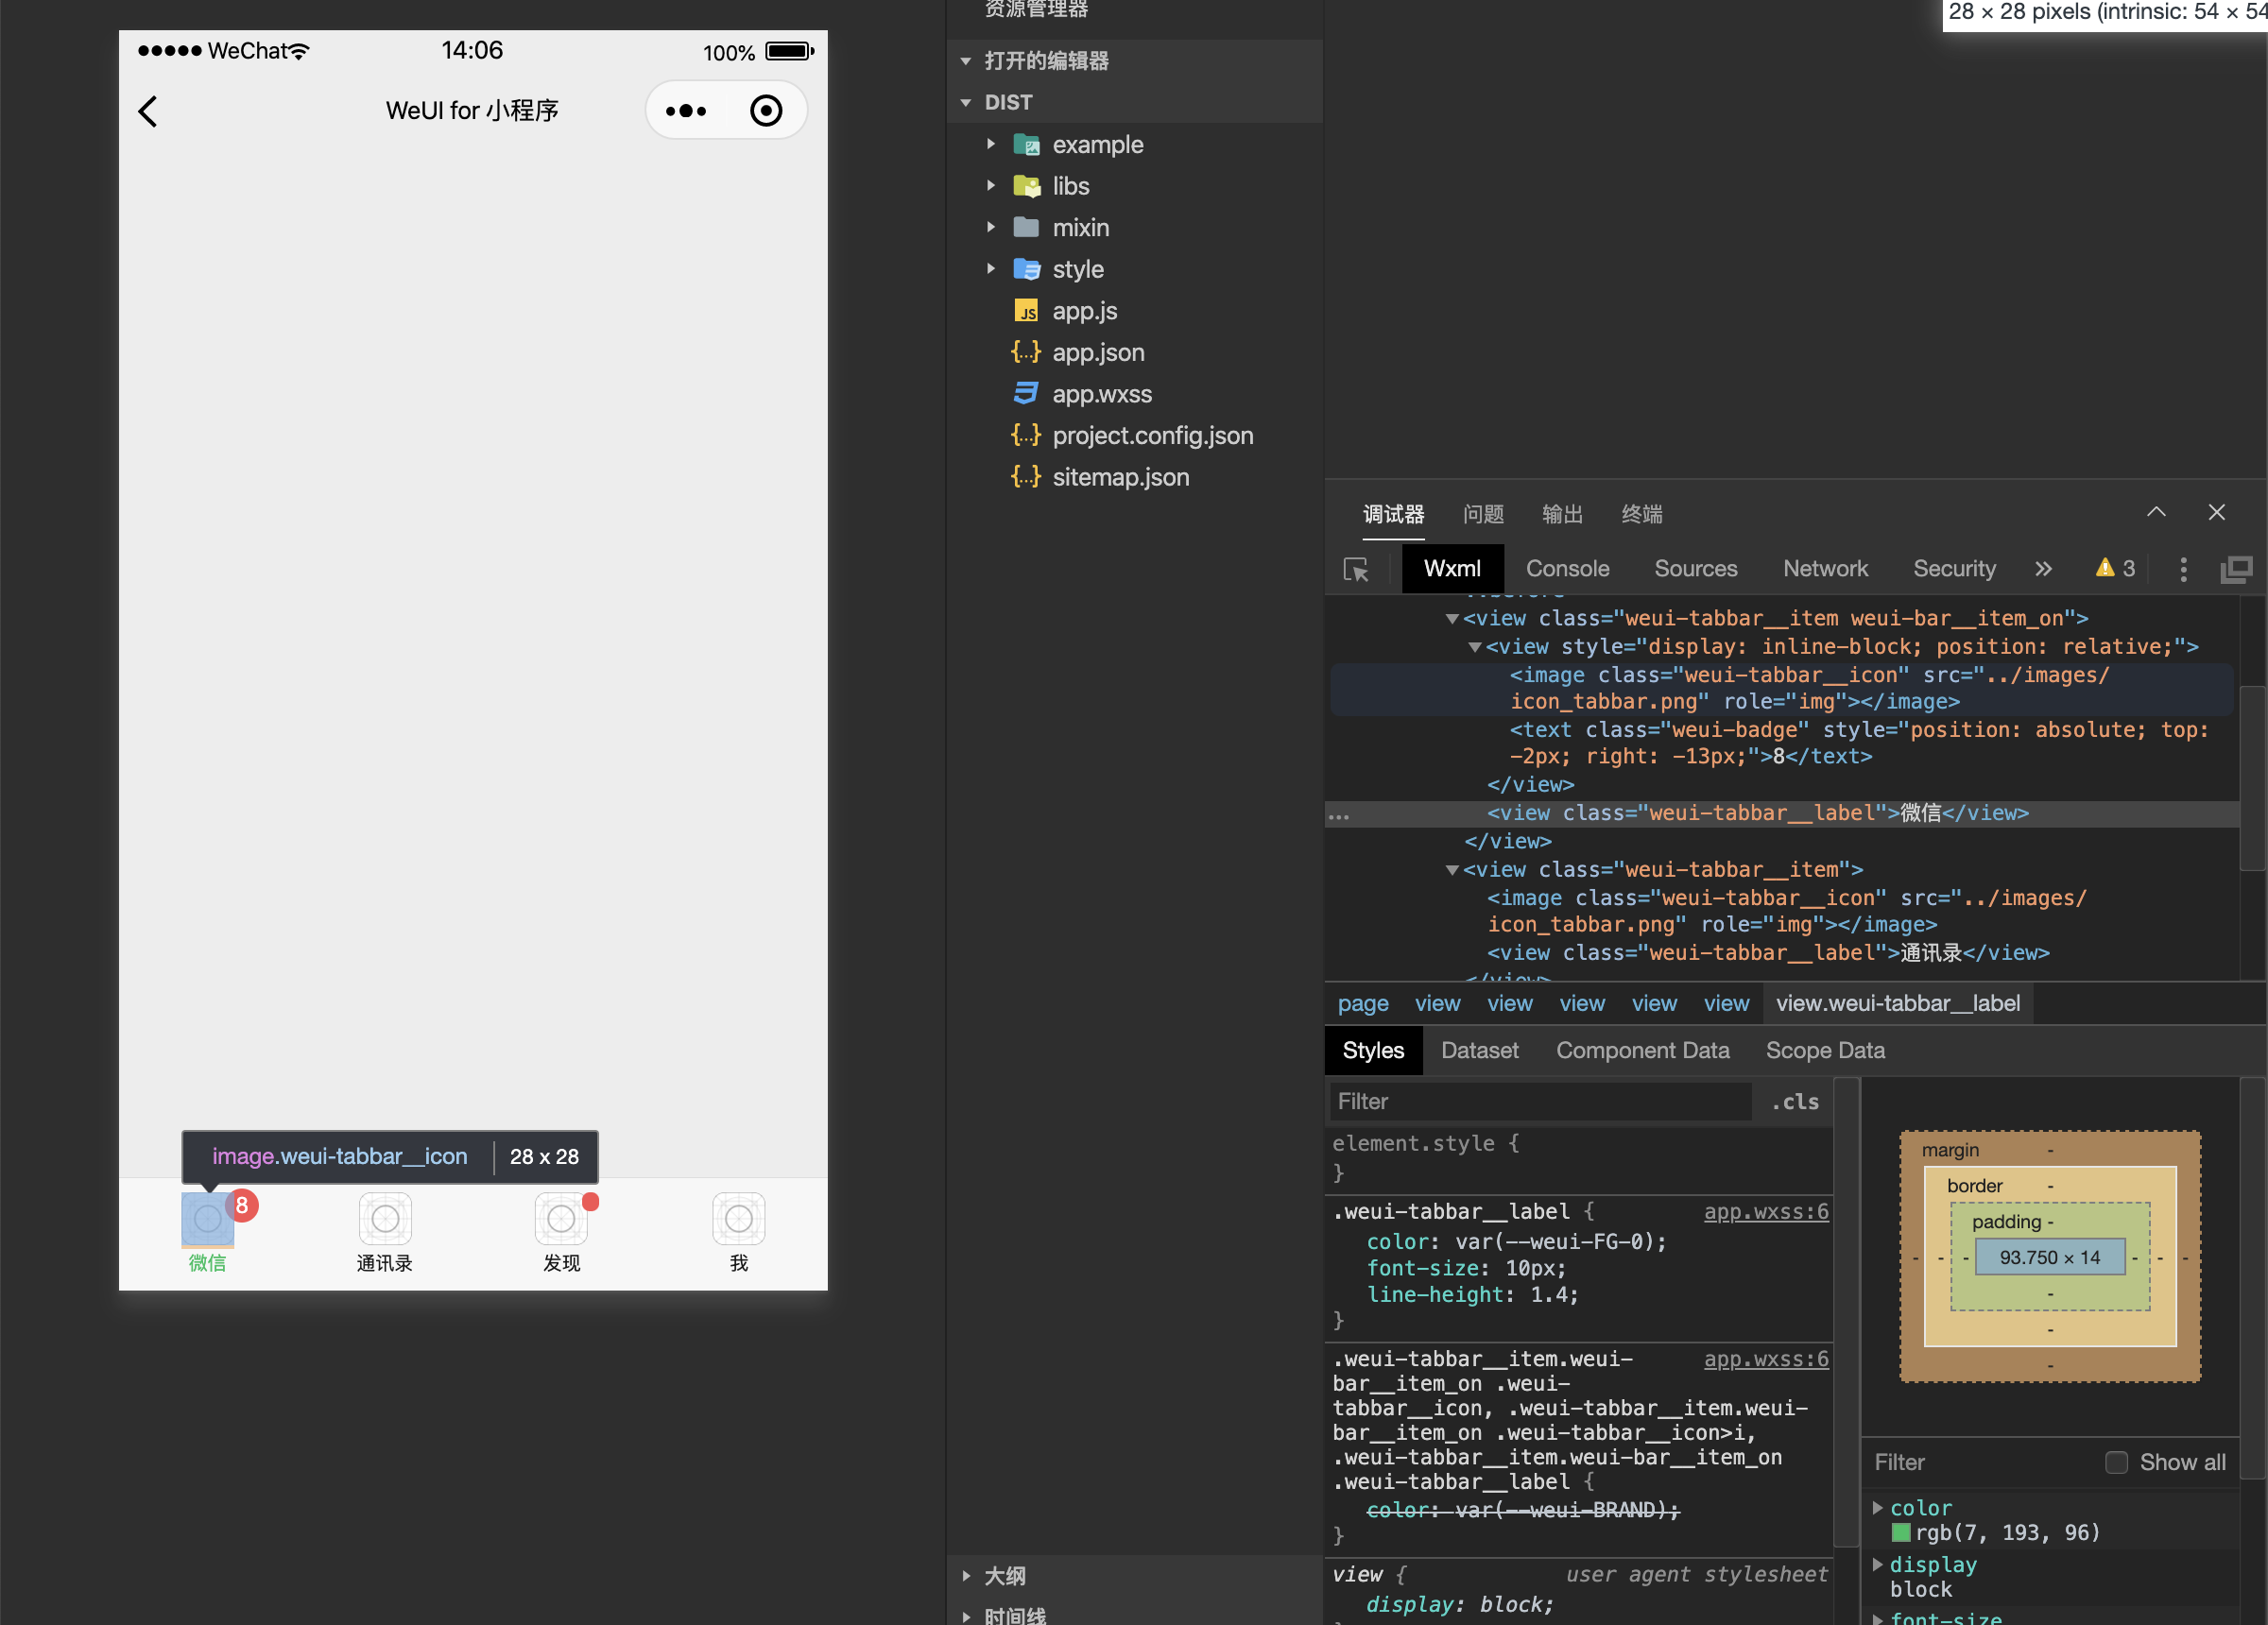
Task: Expand the style folder
Action: coord(1077,269)
